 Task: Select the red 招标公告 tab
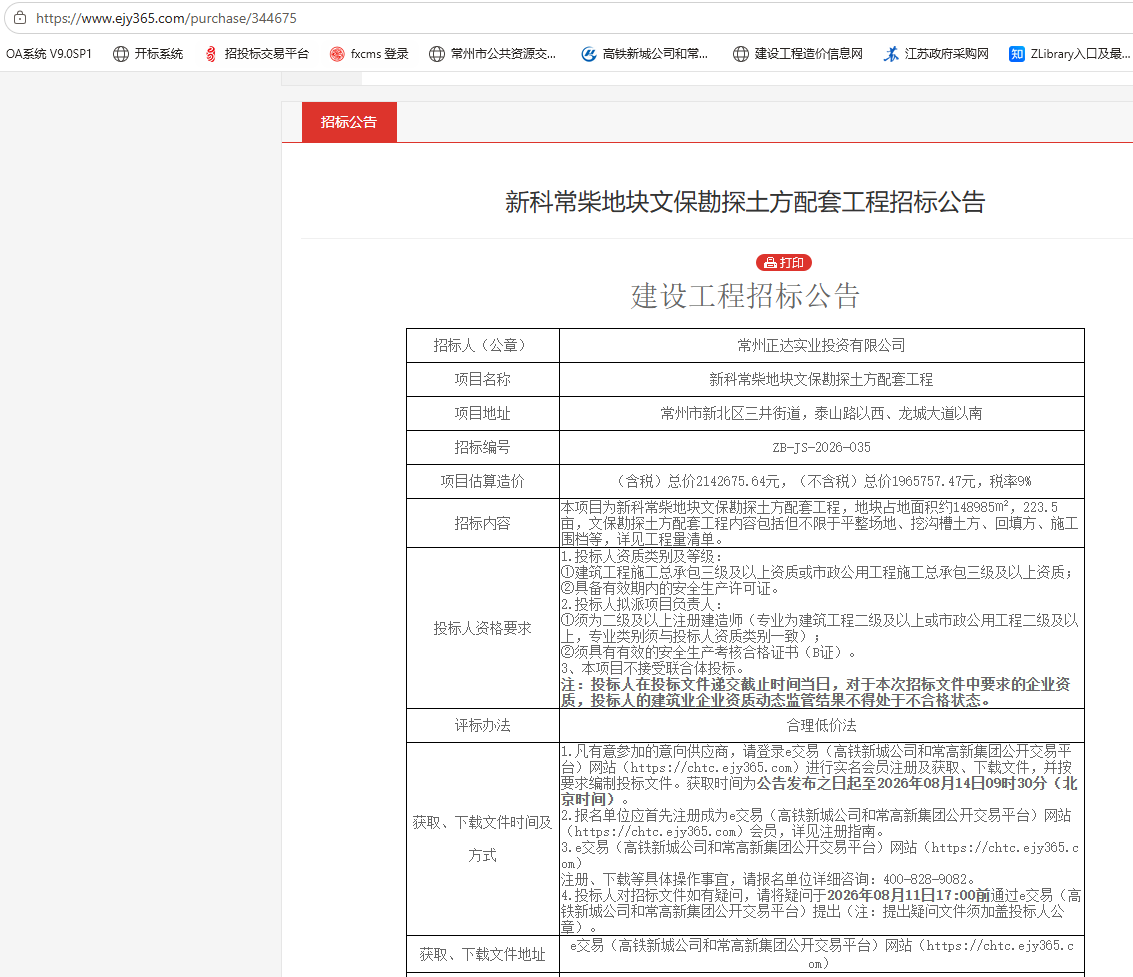(349, 122)
